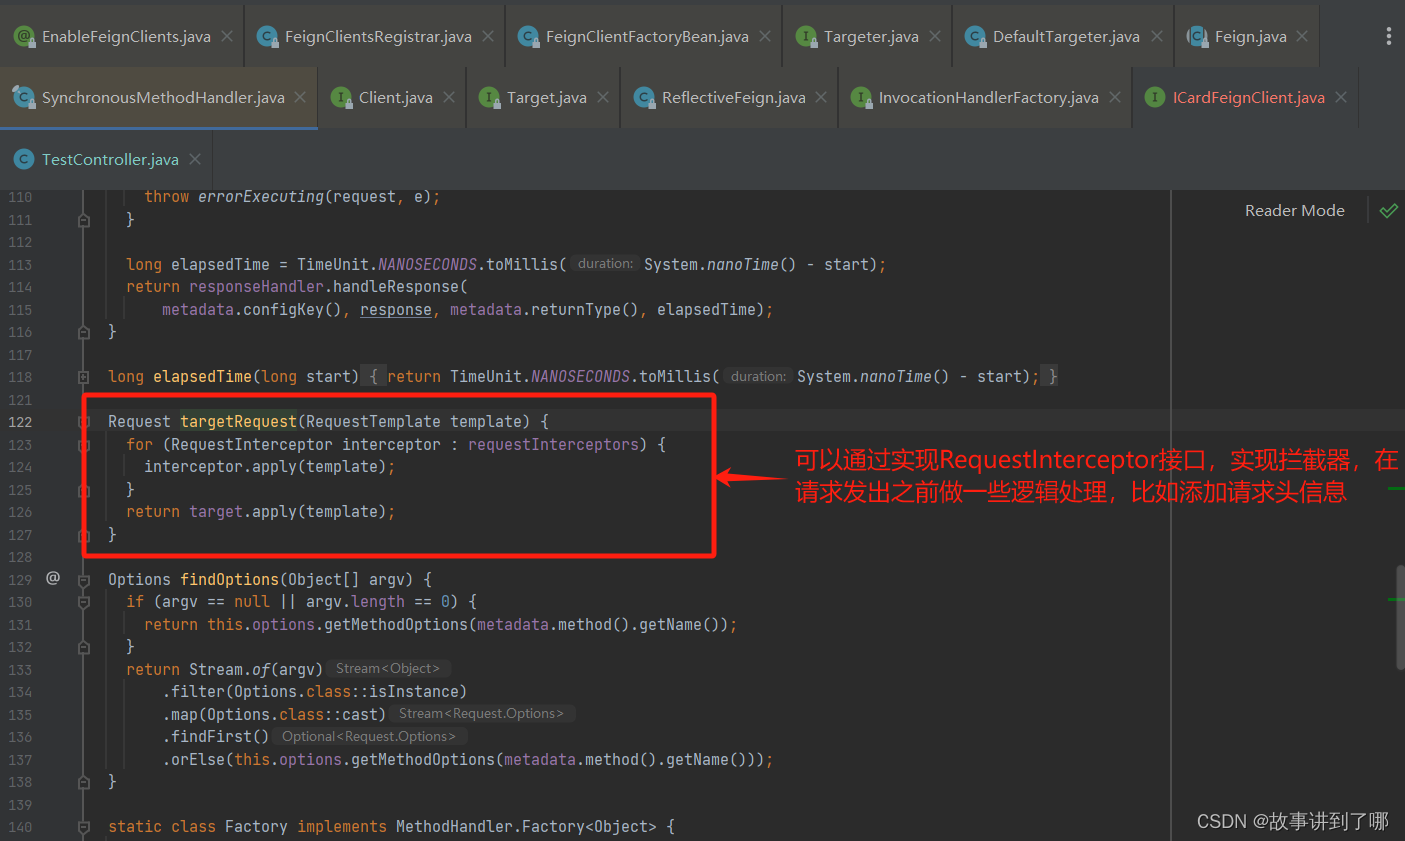Collapse the targetRequest method at line 122

click(84, 422)
